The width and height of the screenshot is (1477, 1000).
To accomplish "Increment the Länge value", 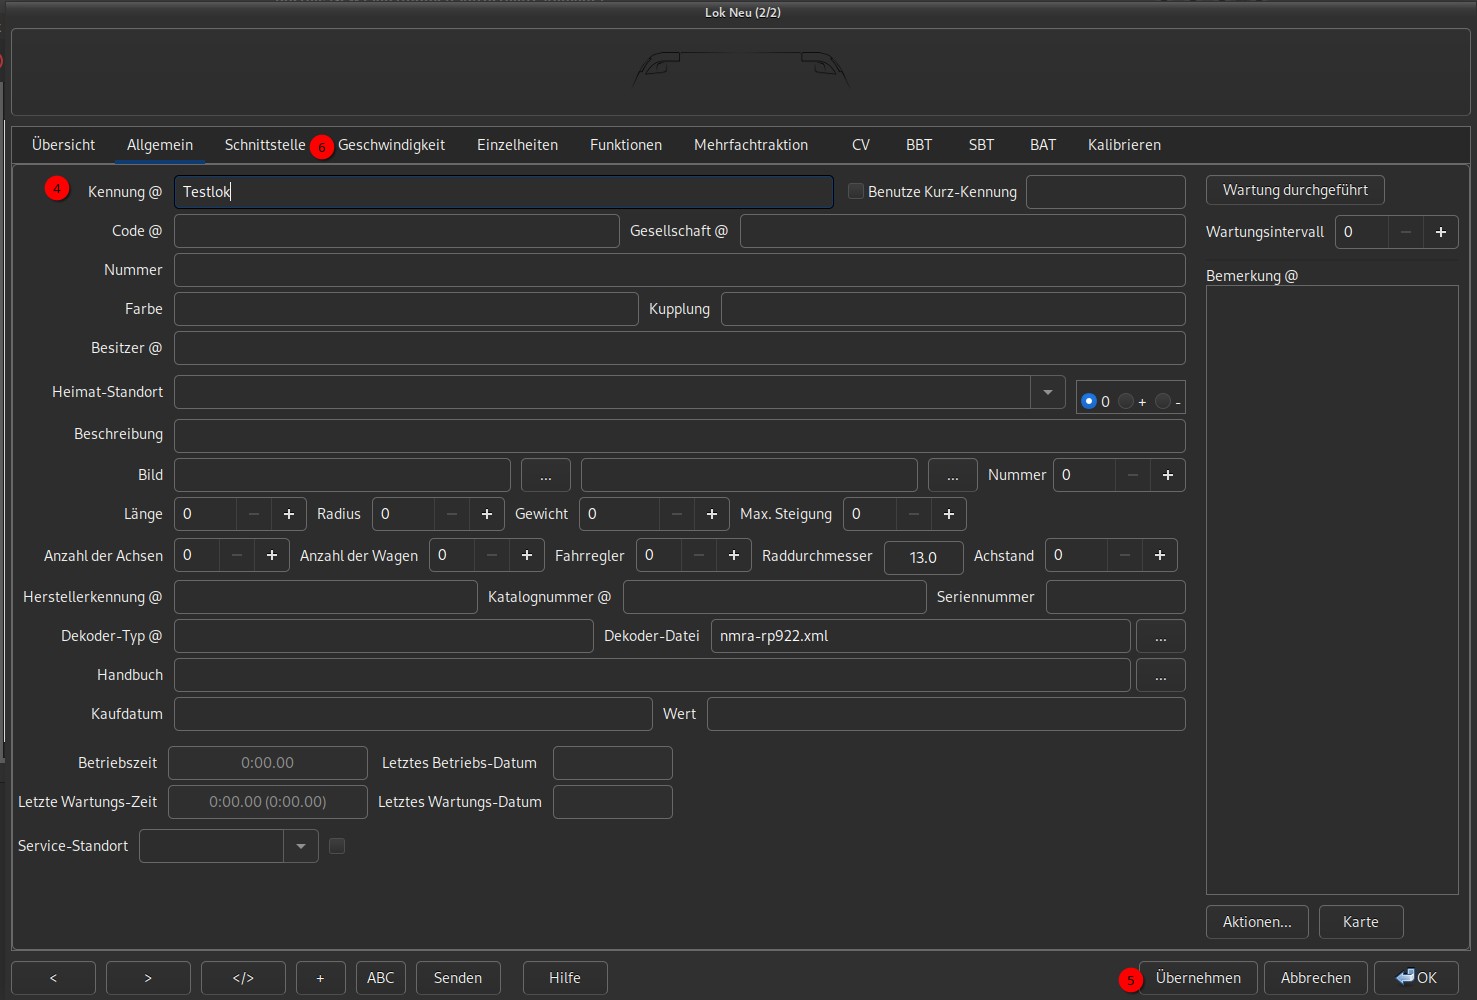I will point(289,514).
